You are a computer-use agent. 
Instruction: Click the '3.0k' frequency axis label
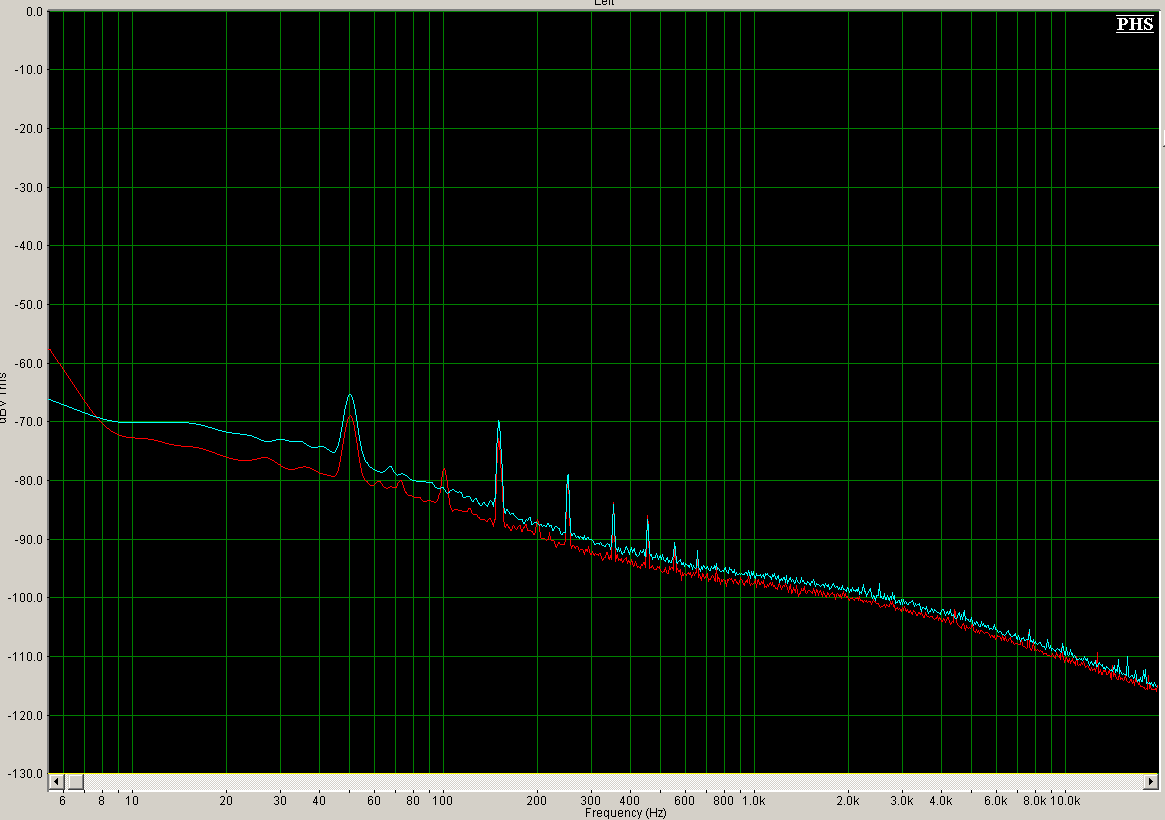point(902,801)
